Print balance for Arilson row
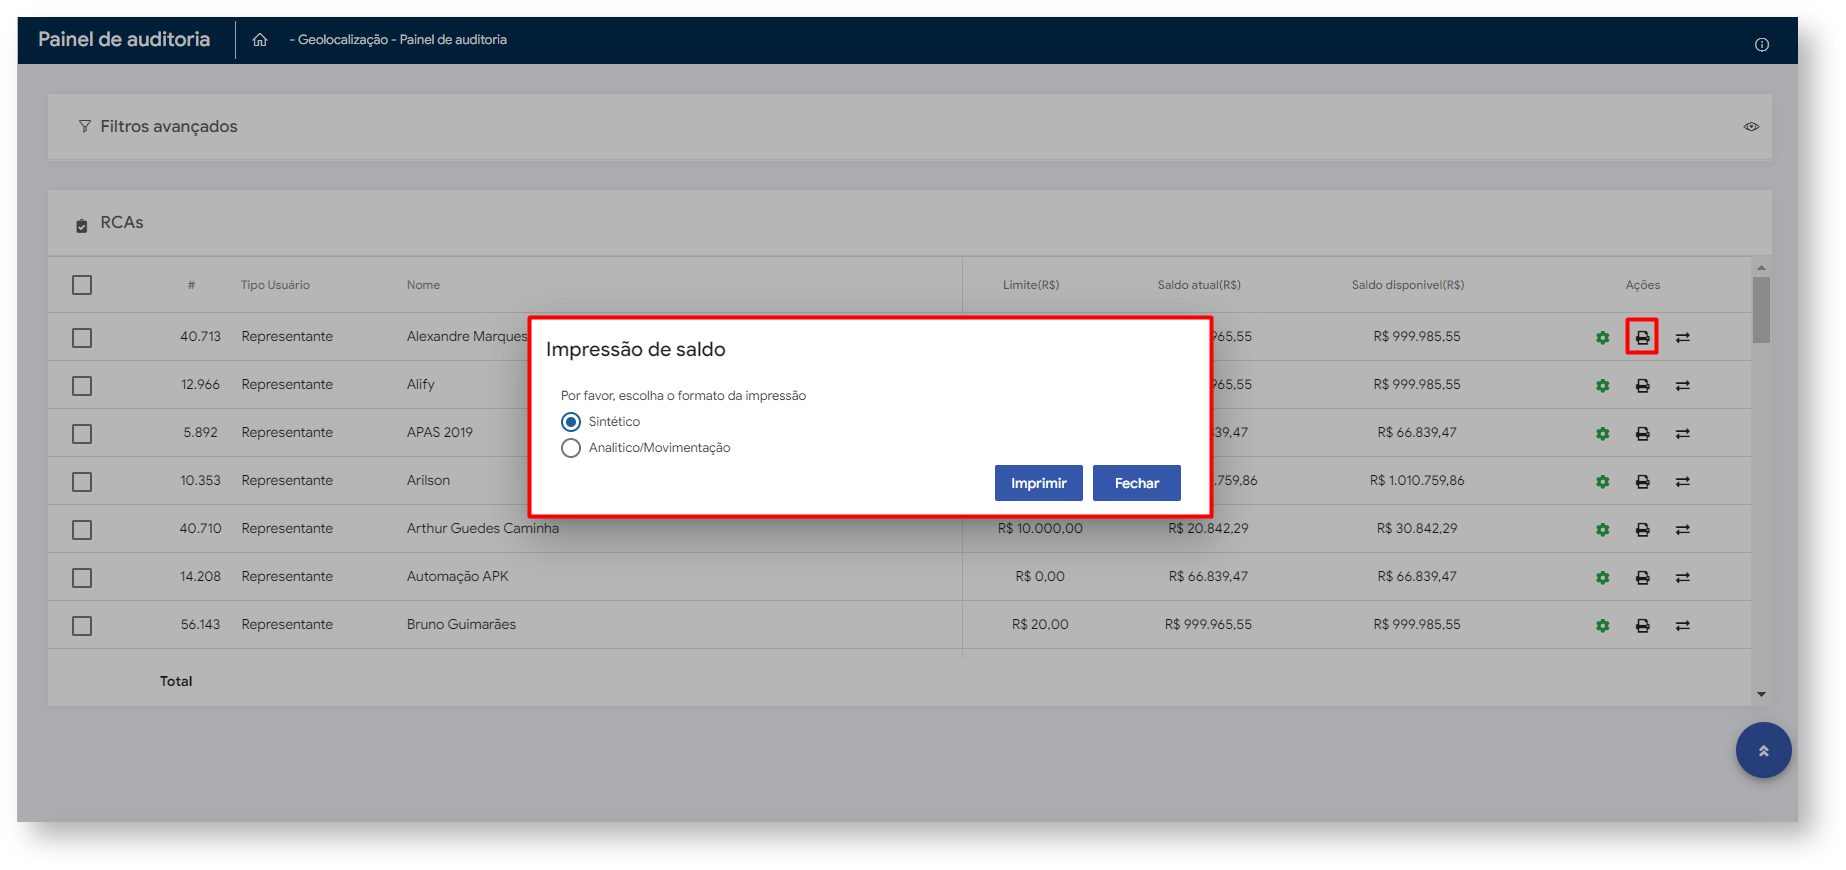1846x870 pixels. pyautogui.click(x=1642, y=481)
